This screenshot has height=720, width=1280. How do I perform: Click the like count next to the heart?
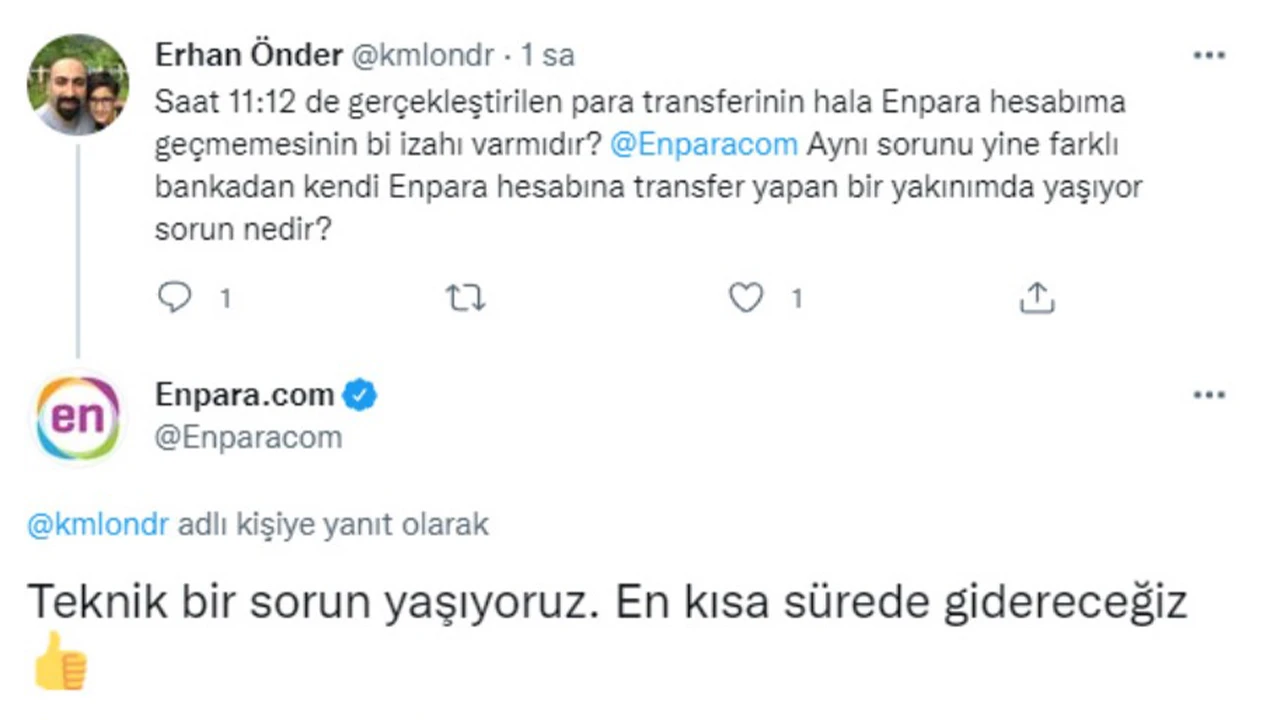pos(797,299)
